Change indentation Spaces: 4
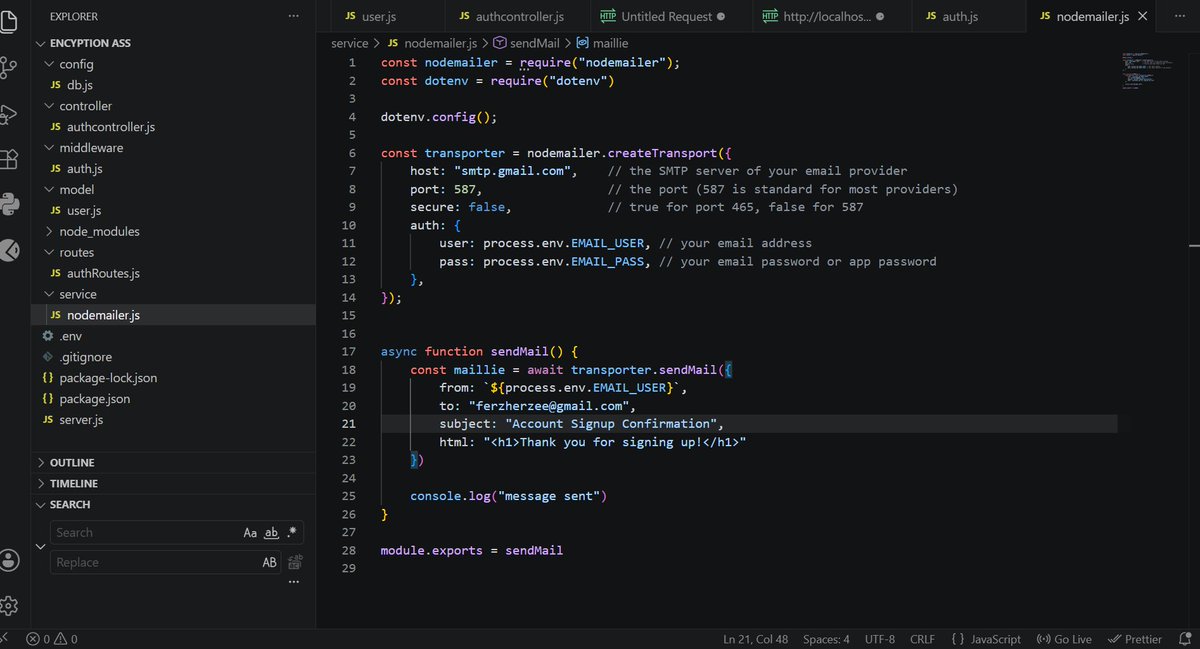1200x649 pixels. [826, 639]
